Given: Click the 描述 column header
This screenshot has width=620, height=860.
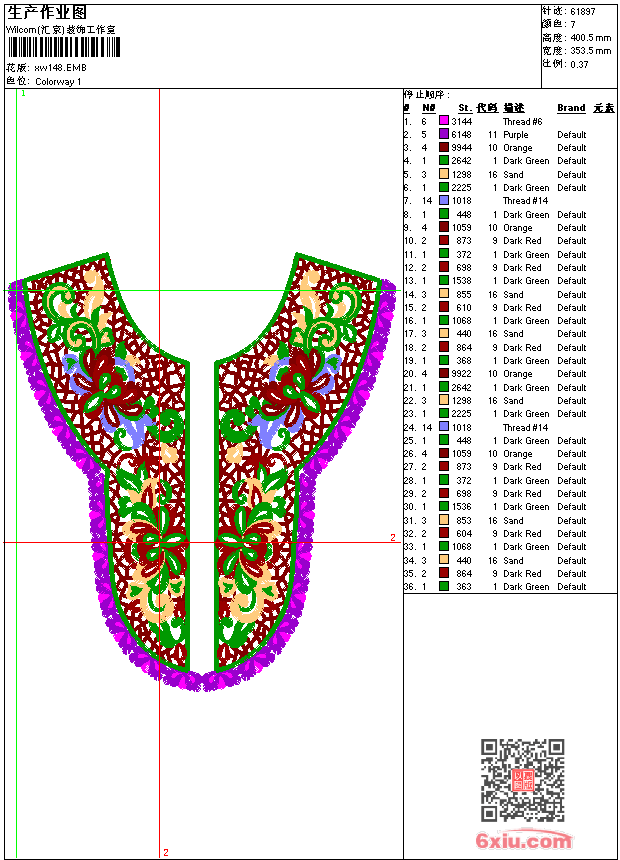Looking at the screenshot, I should [x=514, y=108].
